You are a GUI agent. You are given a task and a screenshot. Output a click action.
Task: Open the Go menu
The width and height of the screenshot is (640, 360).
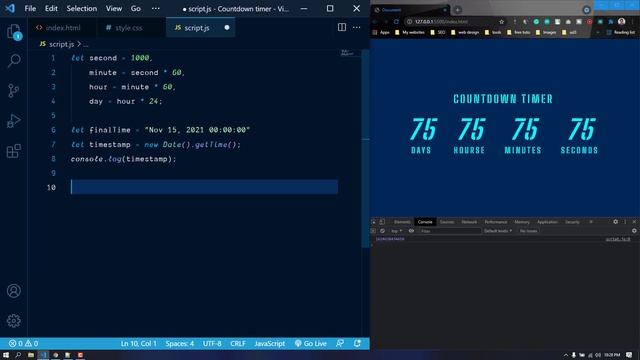pyautogui.click(x=136, y=8)
